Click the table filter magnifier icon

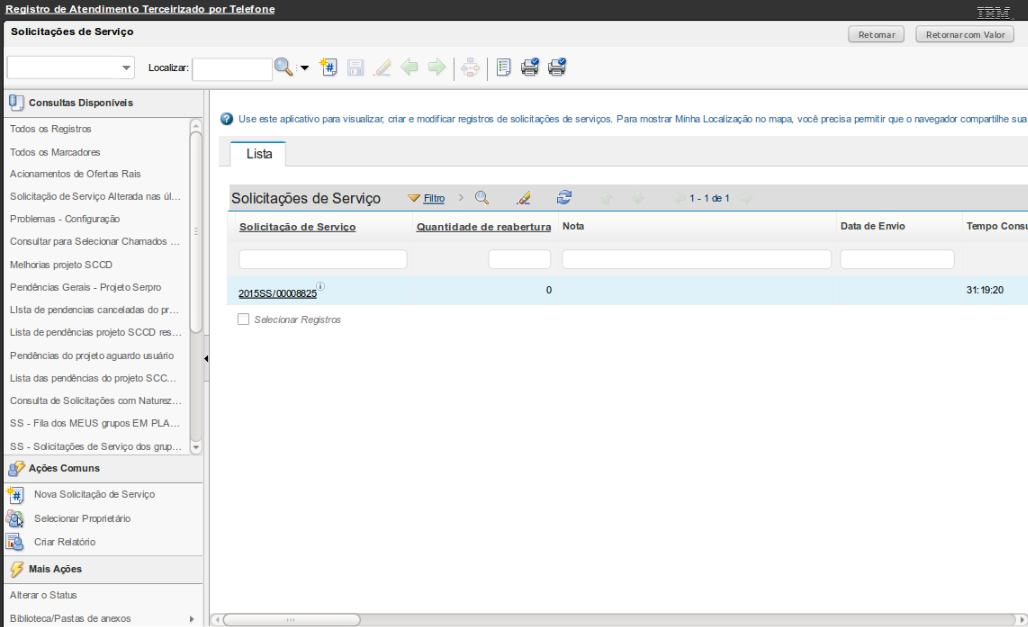[x=482, y=198]
